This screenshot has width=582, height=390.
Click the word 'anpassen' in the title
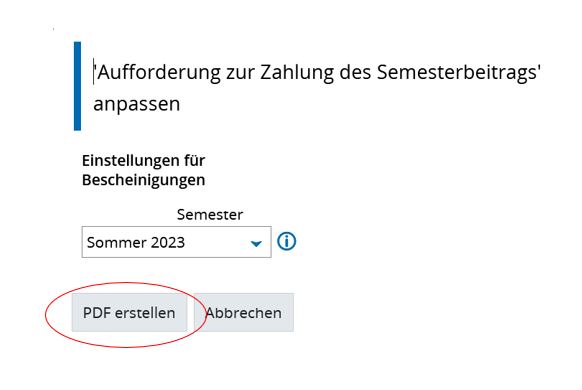click(x=137, y=104)
